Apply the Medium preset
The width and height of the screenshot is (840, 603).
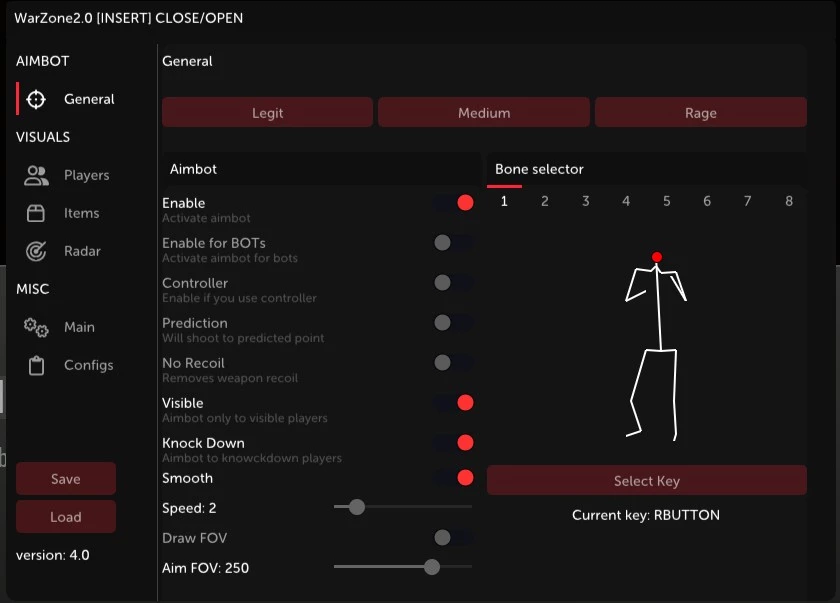click(484, 112)
